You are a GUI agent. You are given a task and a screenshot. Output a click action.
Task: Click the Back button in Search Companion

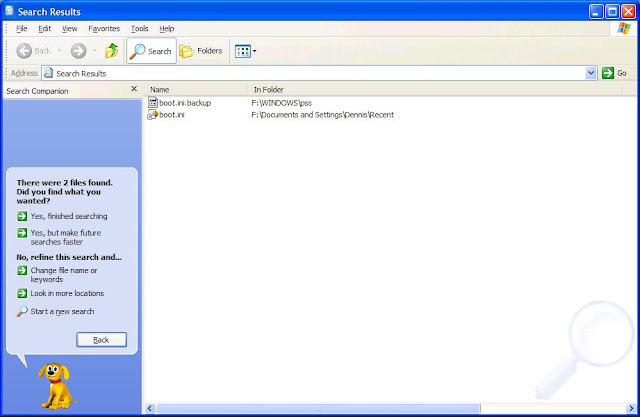[101, 339]
